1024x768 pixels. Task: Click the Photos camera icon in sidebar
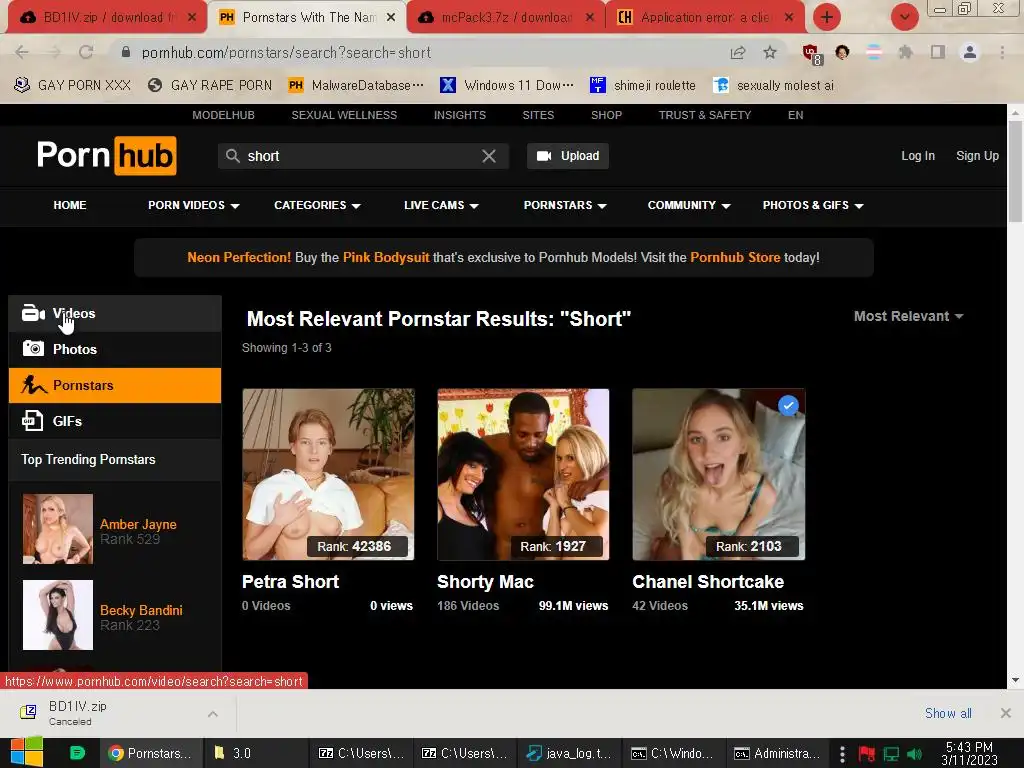(x=33, y=349)
